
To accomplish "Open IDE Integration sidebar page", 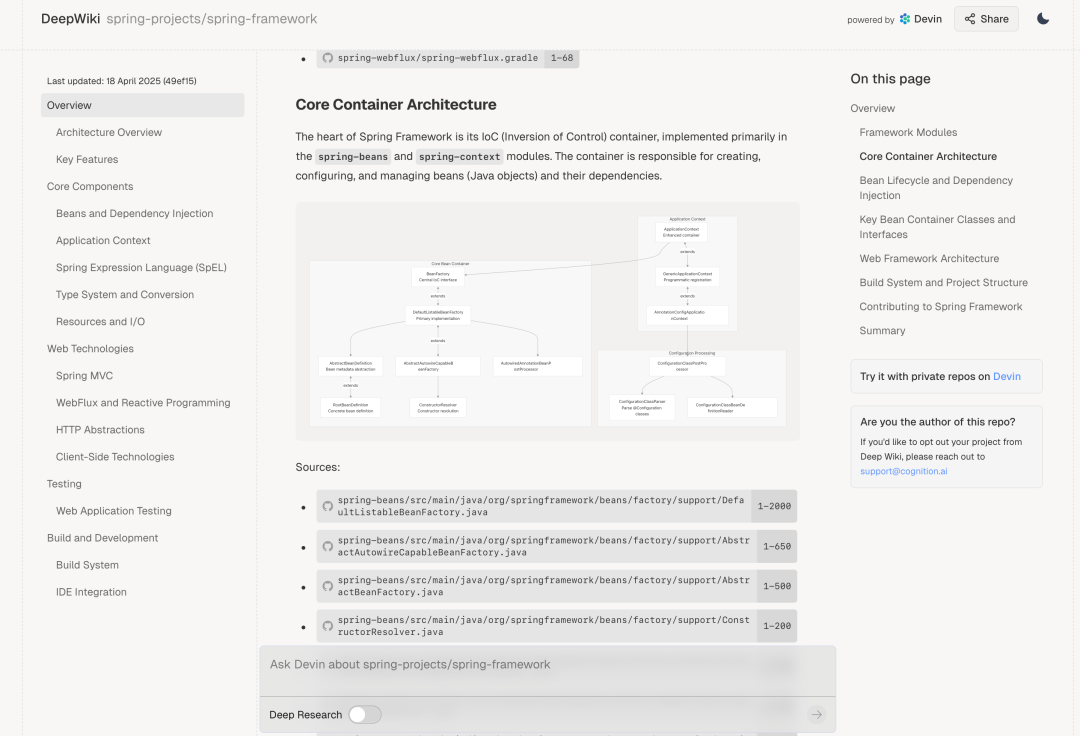I will click(x=91, y=592).
